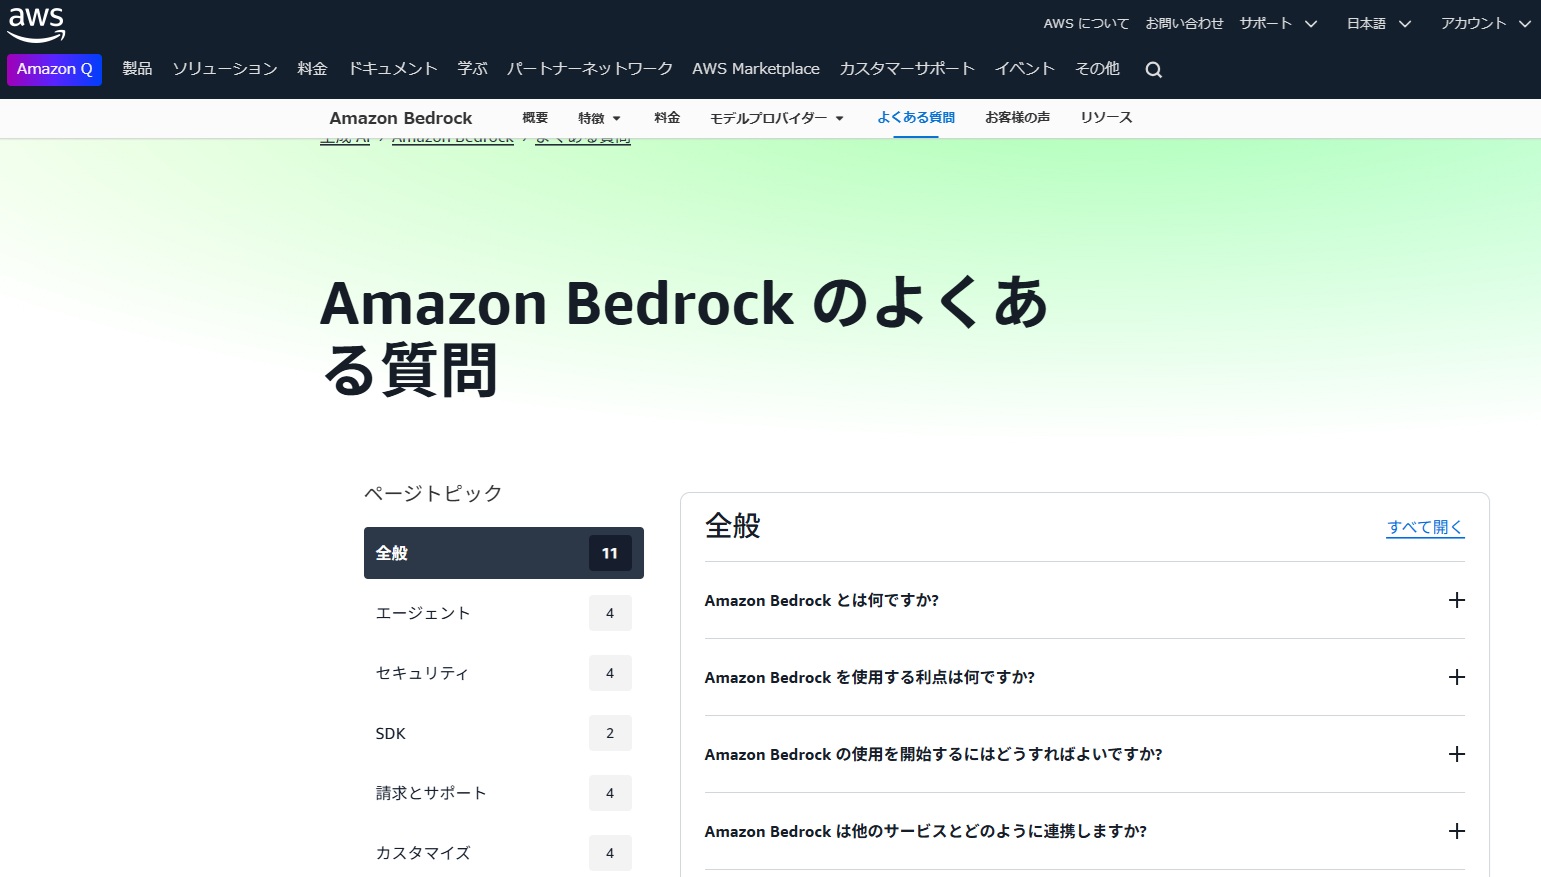This screenshot has height=877, width=1541.
Task: Open the パートナーネットワーク menu
Action: coord(589,69)
